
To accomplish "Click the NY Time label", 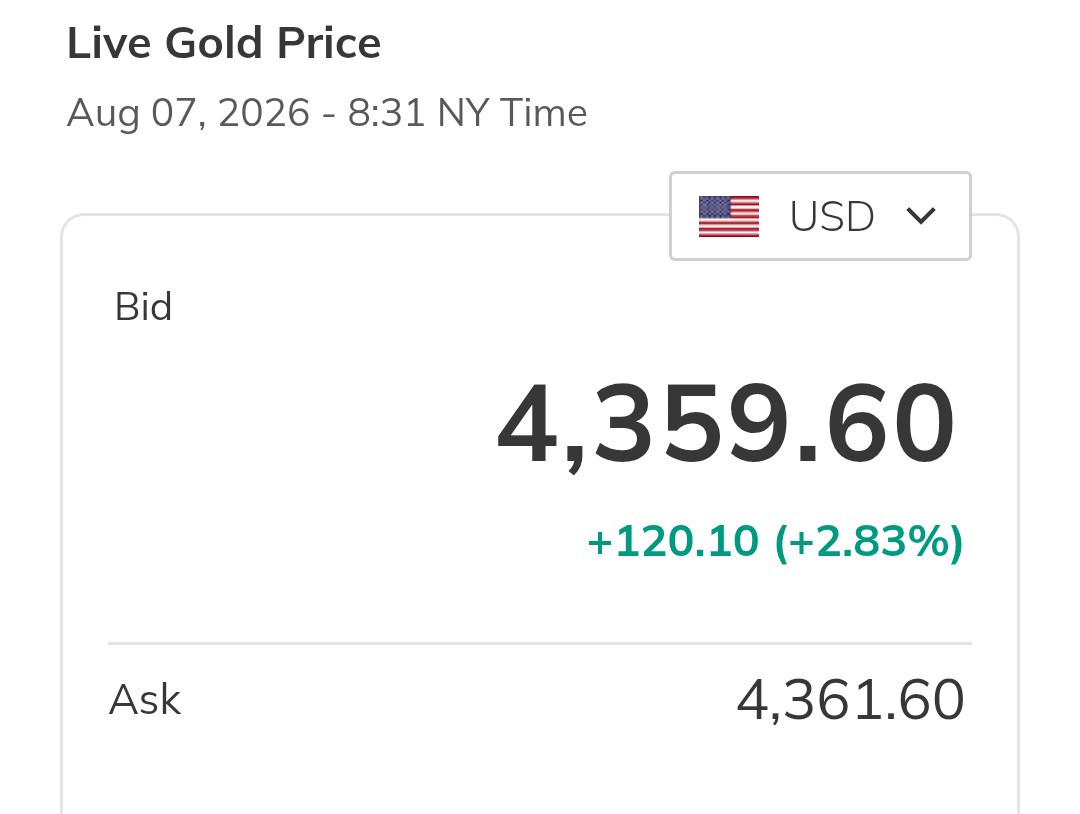I will [x=512, y=113].
